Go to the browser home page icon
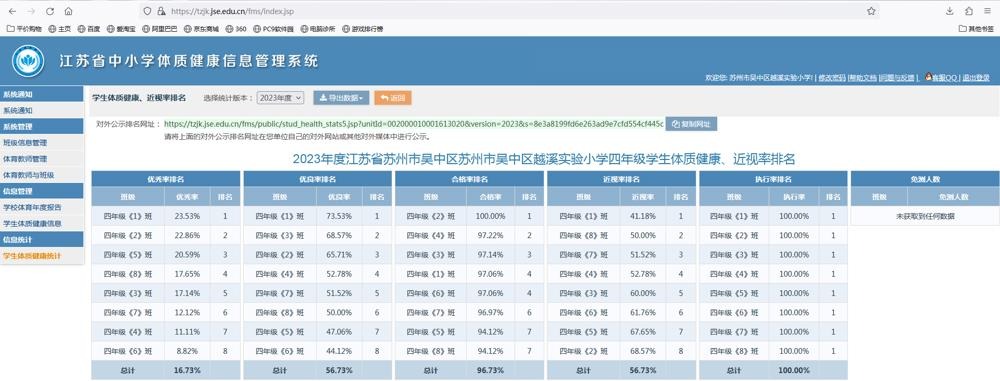This screenshot has height=381, width=1000. (x=68, y=11)
